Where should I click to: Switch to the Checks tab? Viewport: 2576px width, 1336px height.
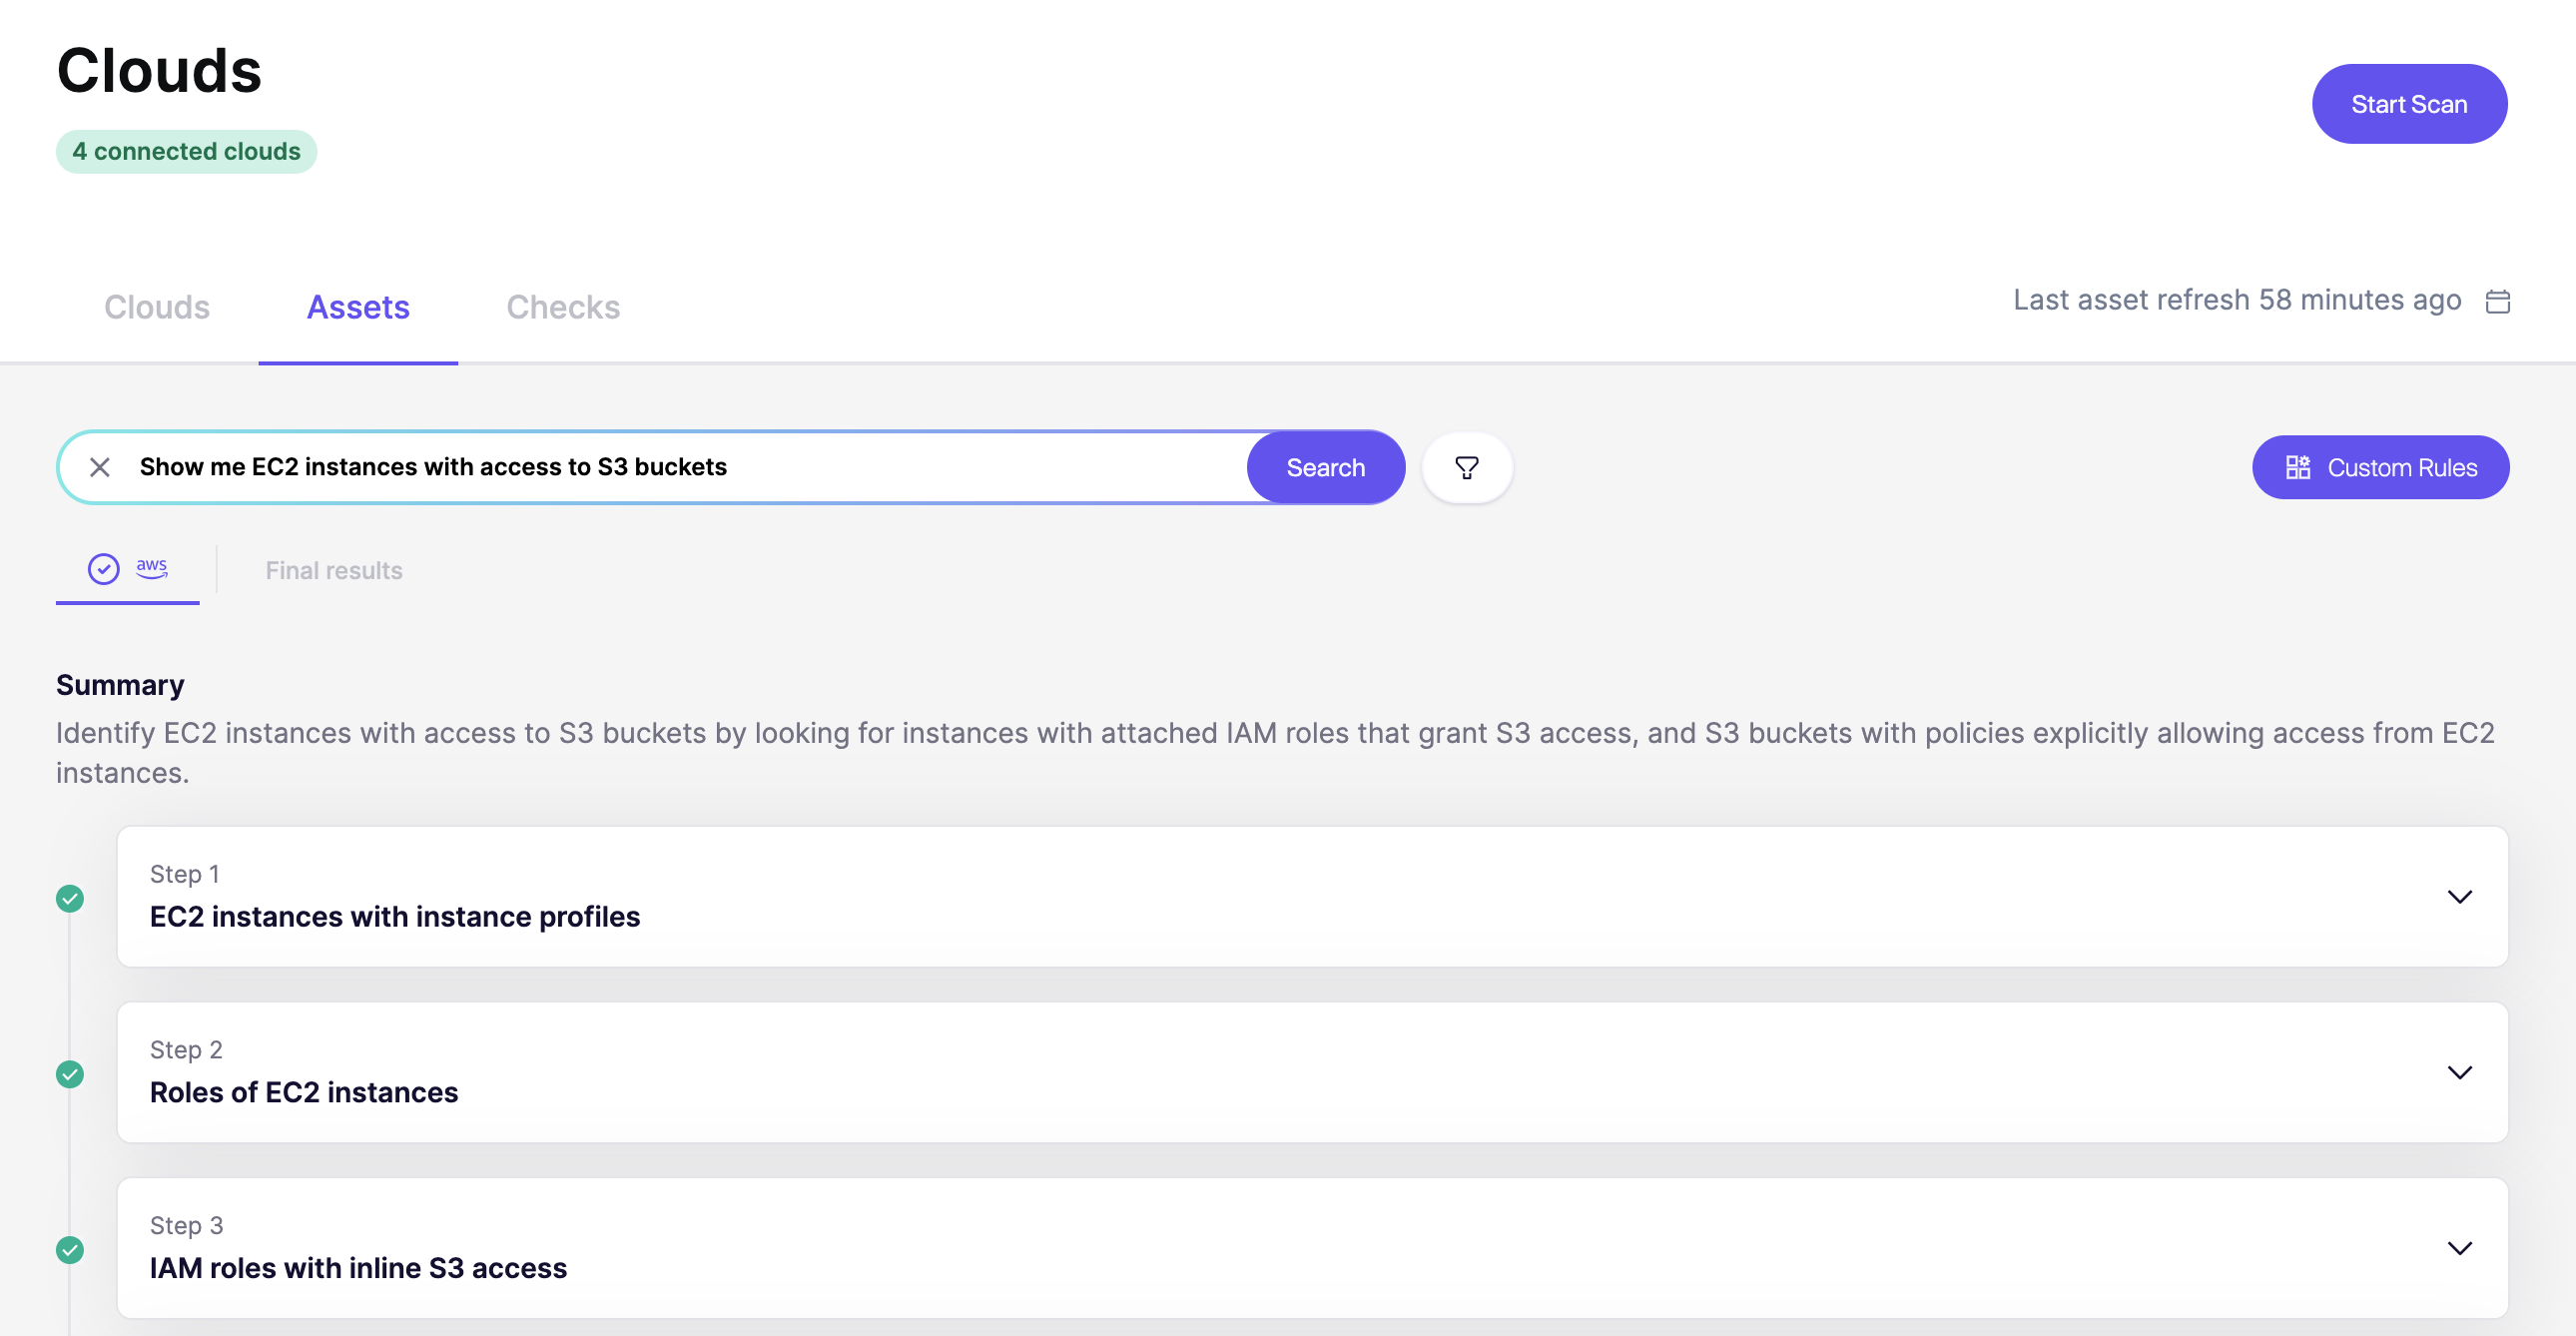pyautogui.click(x=563, y=307)
